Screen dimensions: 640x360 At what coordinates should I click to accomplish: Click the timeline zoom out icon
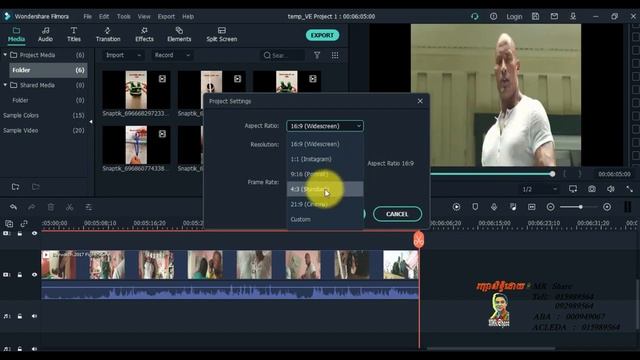coord(550,207)
